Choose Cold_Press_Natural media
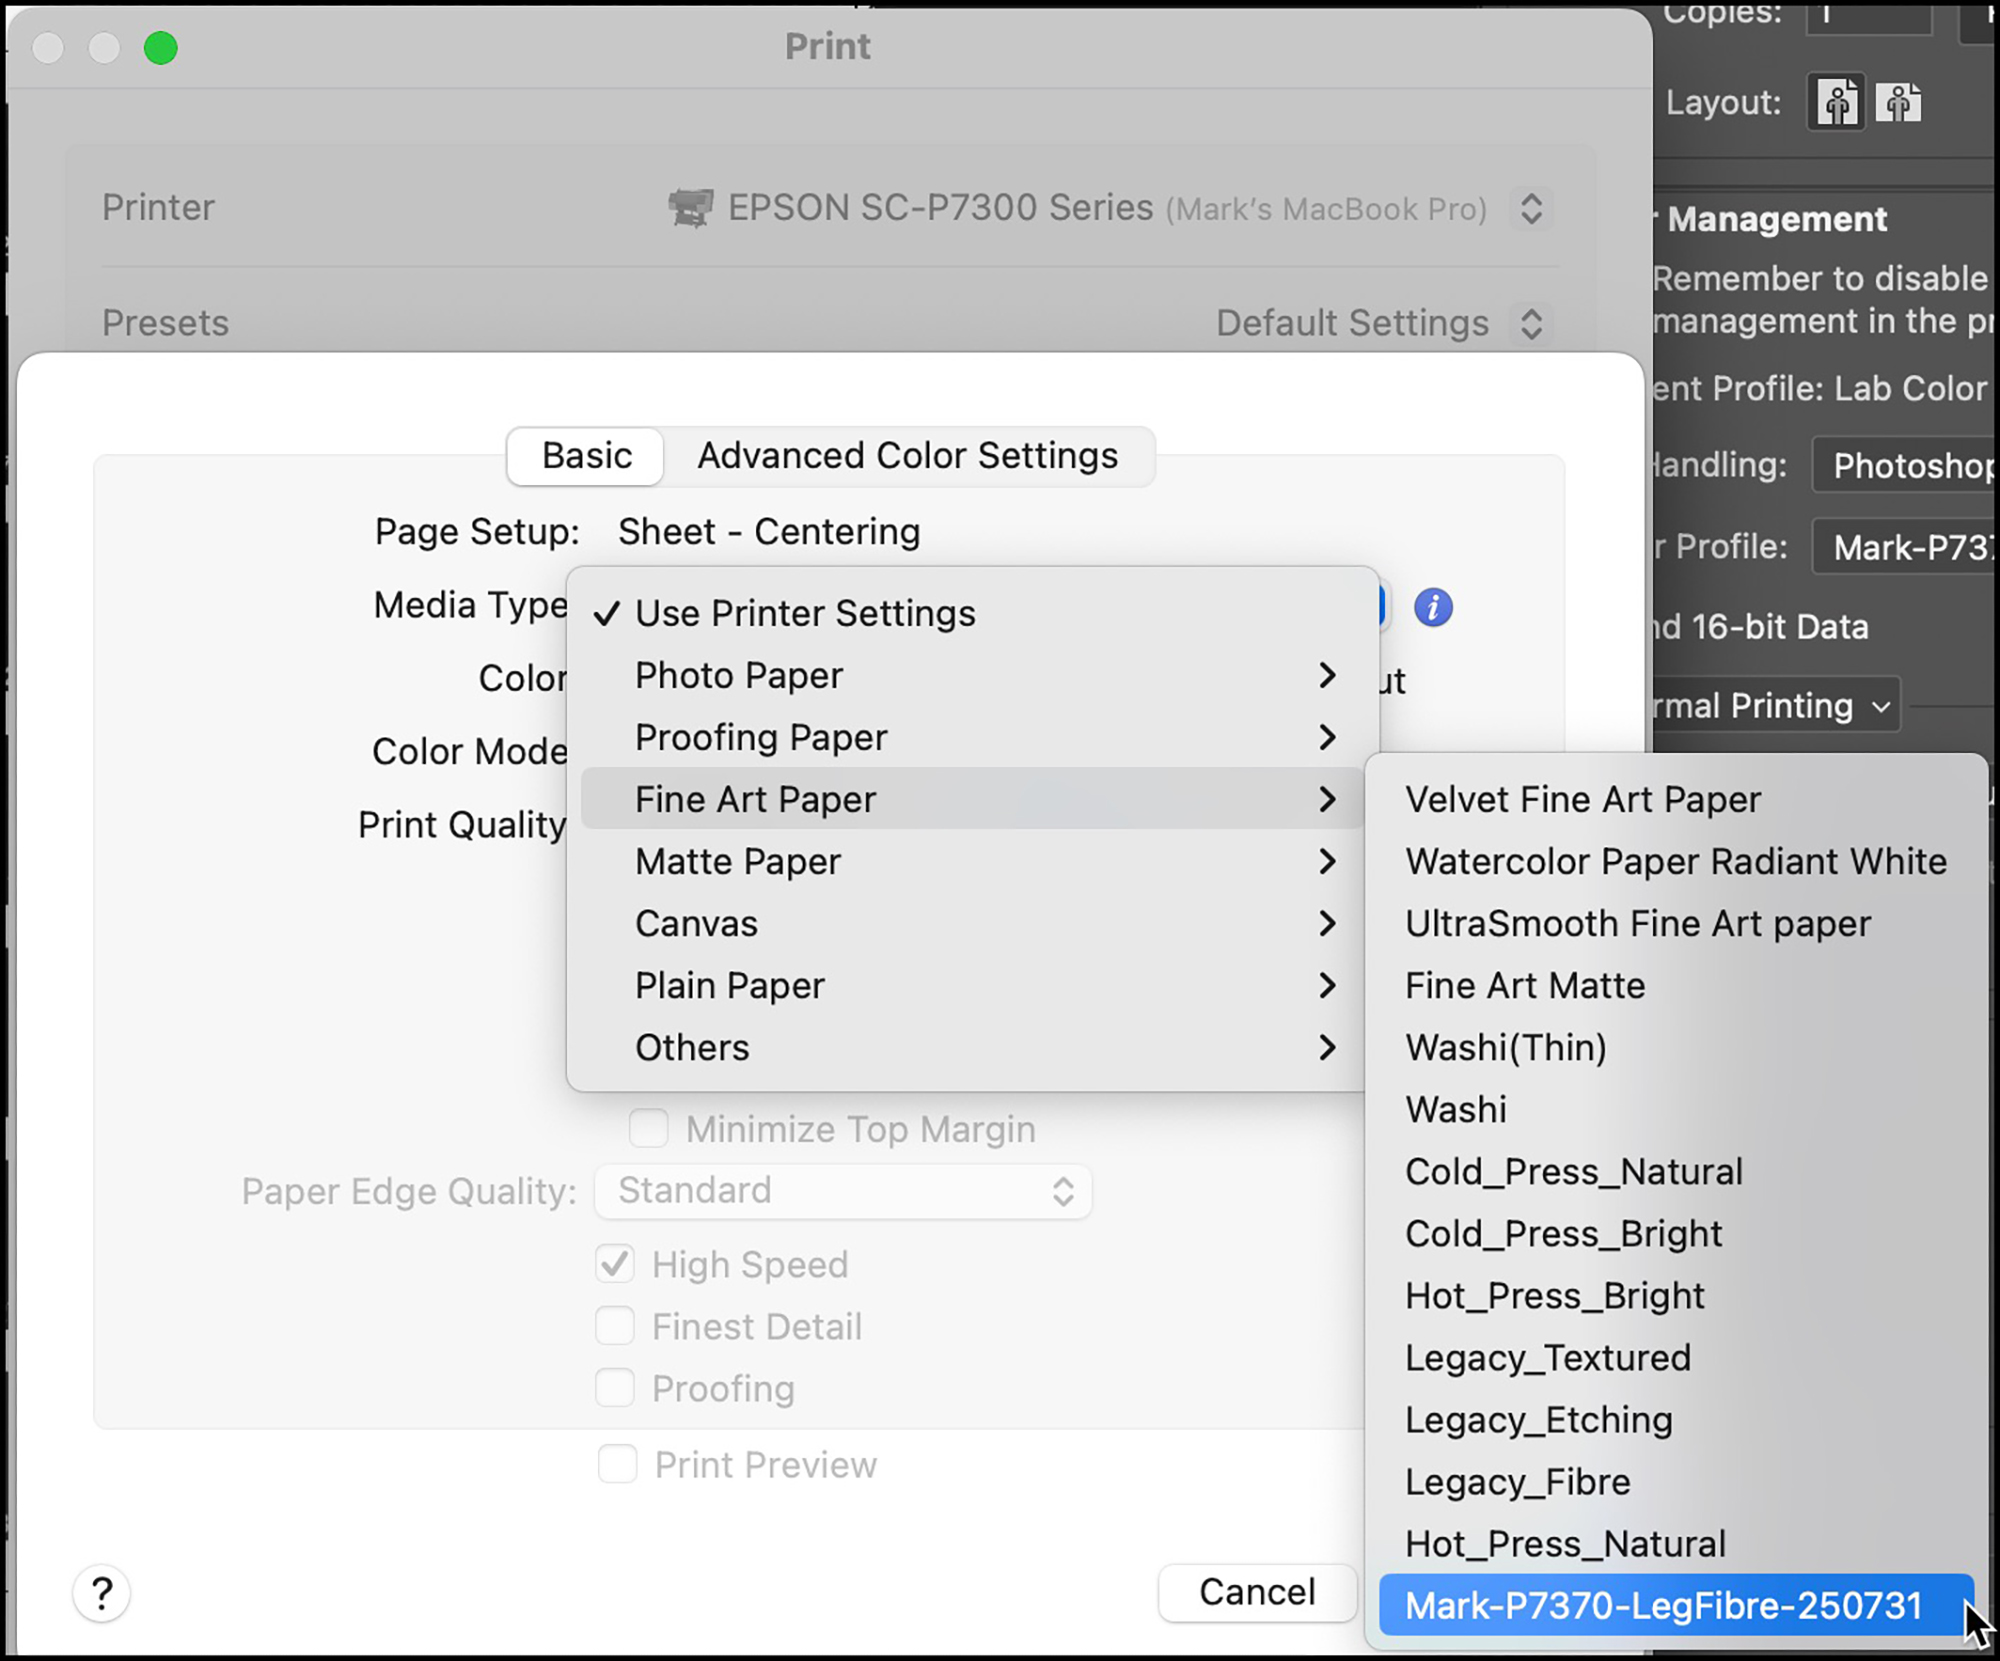Viewport: 2000px width, 1661px height. point(1676,1171)
